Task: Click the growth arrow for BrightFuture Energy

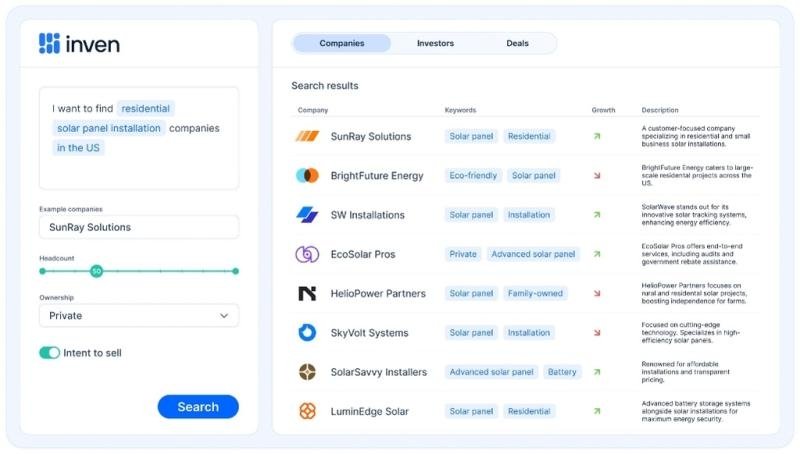Action: pos(597,175)
